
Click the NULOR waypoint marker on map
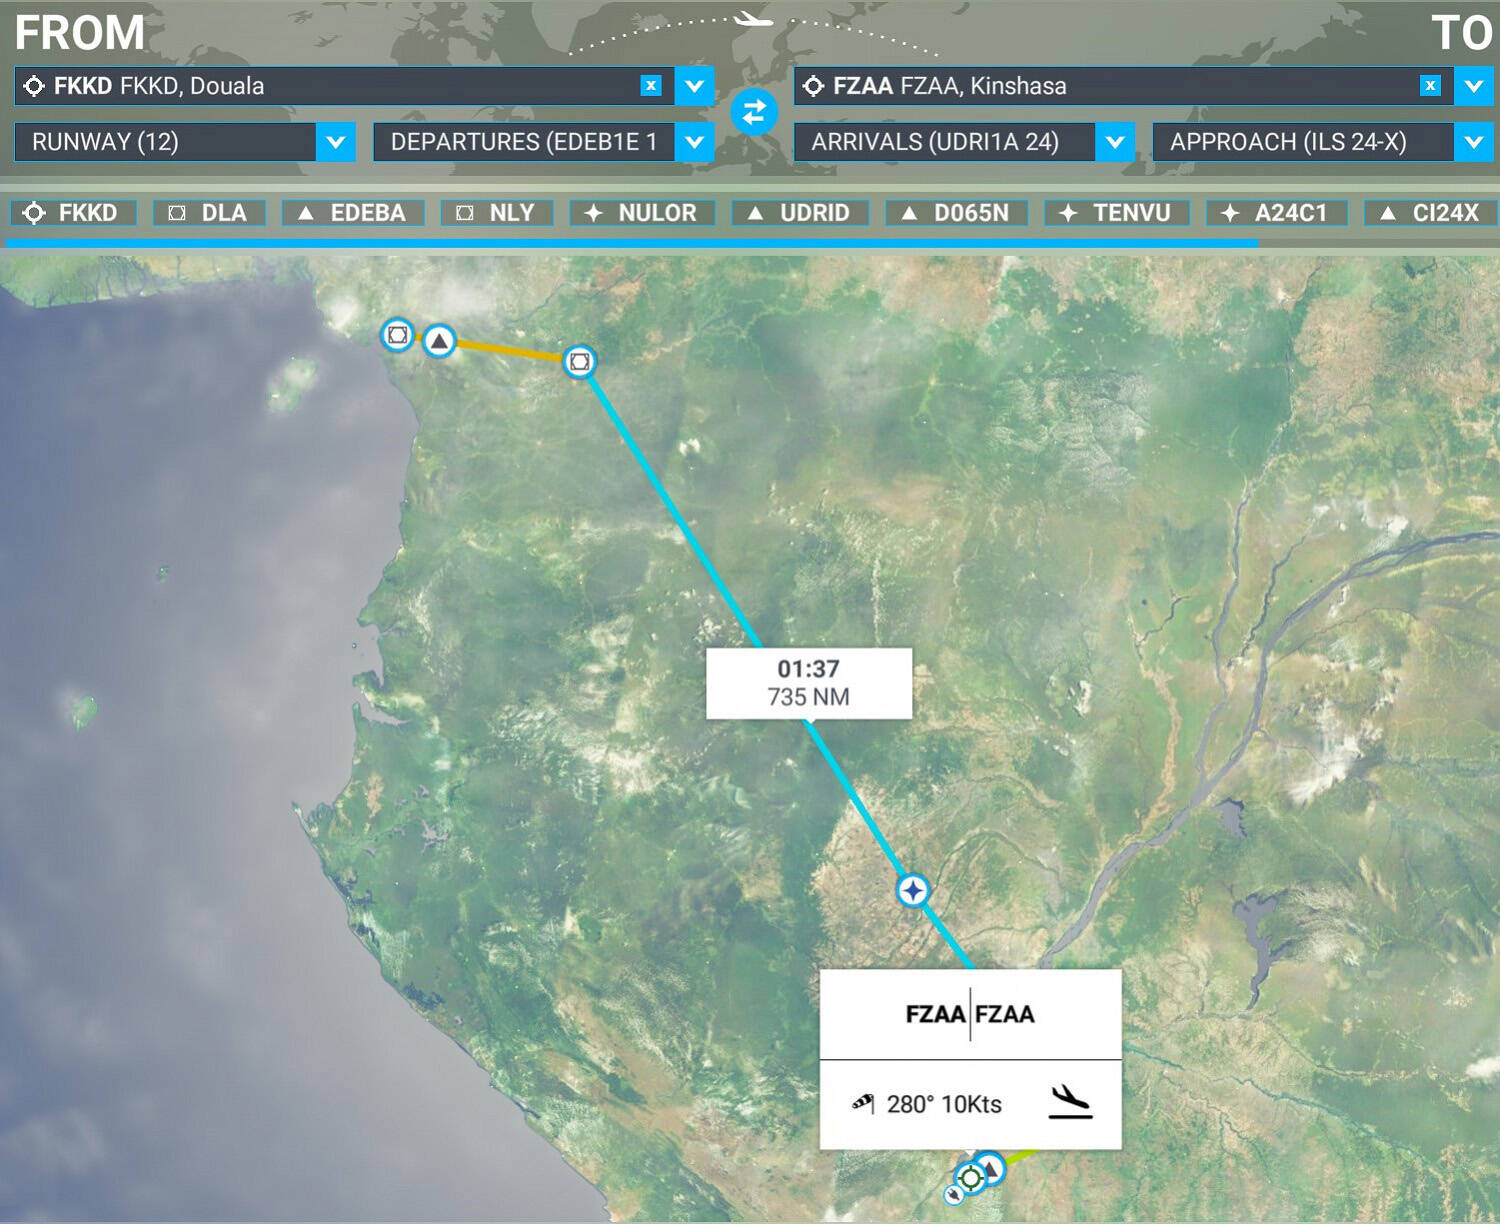(x=913, y=890)
